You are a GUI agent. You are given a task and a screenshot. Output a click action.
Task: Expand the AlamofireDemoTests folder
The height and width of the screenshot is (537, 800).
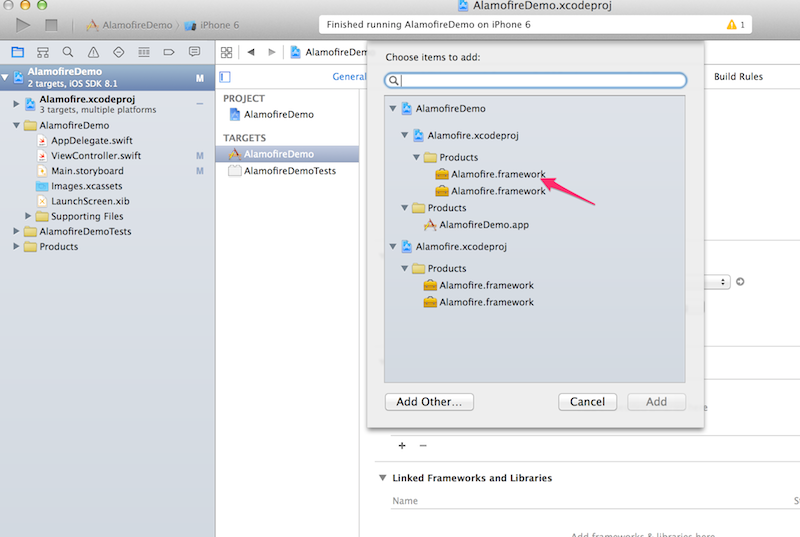click(16, 231)
